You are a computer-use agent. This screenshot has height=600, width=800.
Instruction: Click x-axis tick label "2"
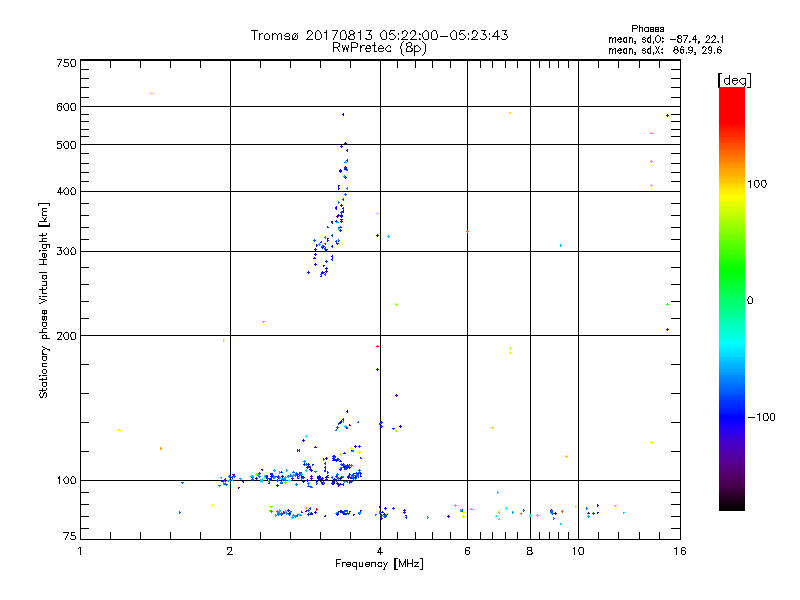(230, 551)
